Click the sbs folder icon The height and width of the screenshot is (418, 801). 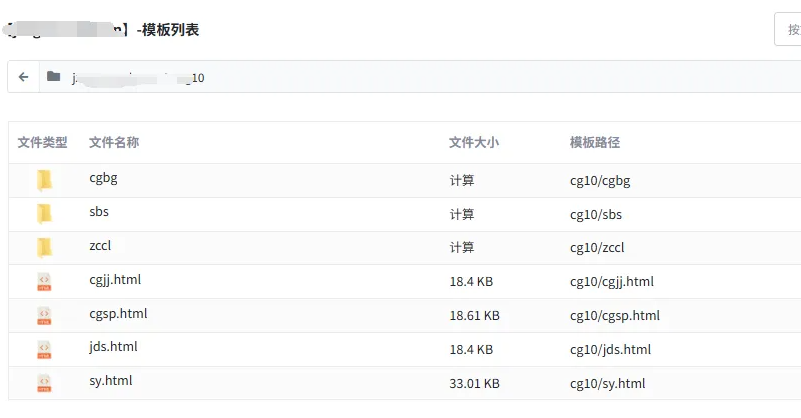point(44,213)
